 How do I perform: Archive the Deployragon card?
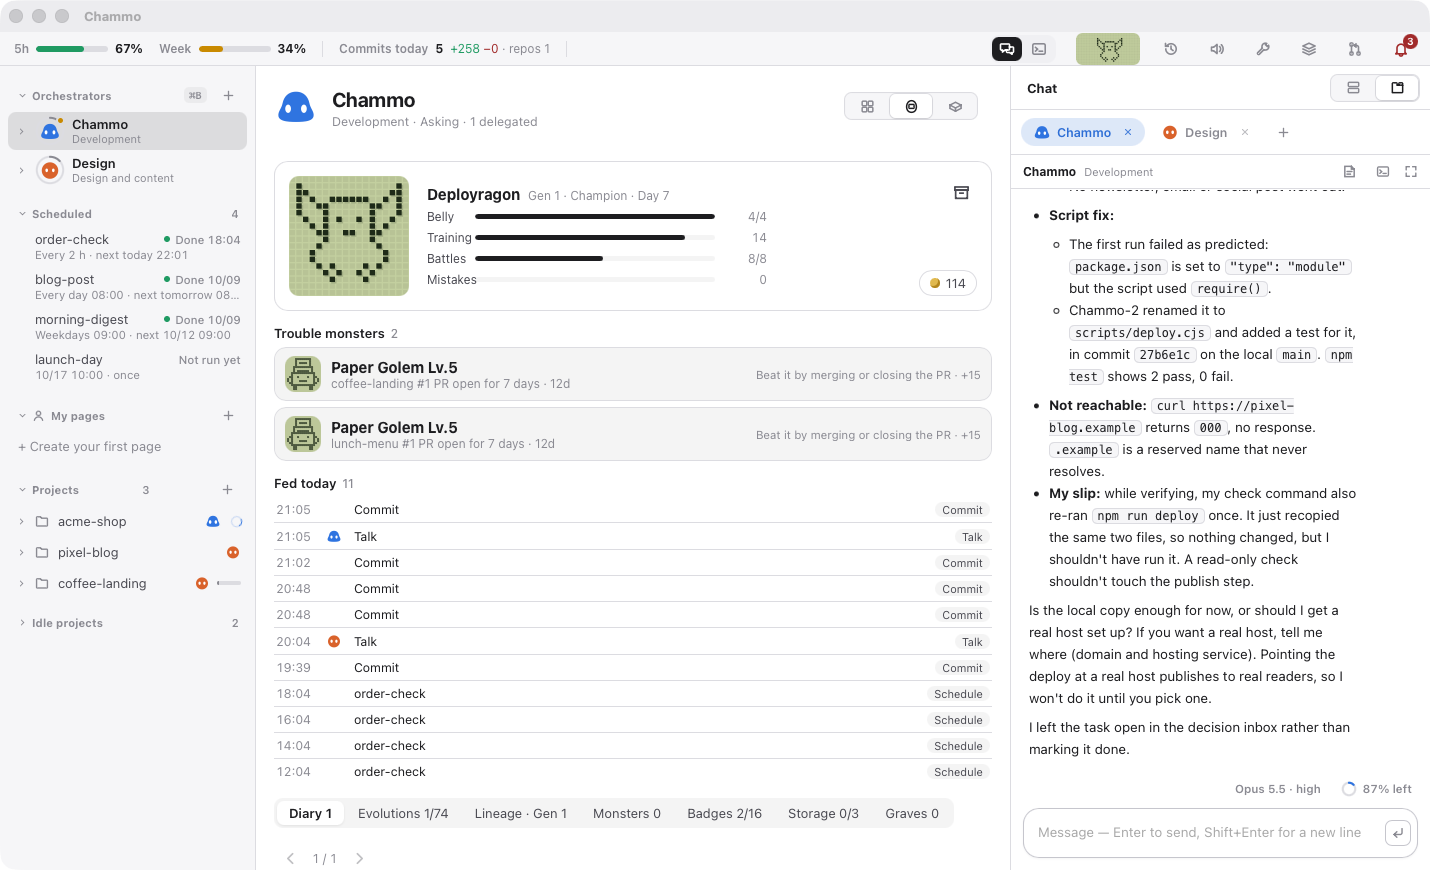[961, 192]
